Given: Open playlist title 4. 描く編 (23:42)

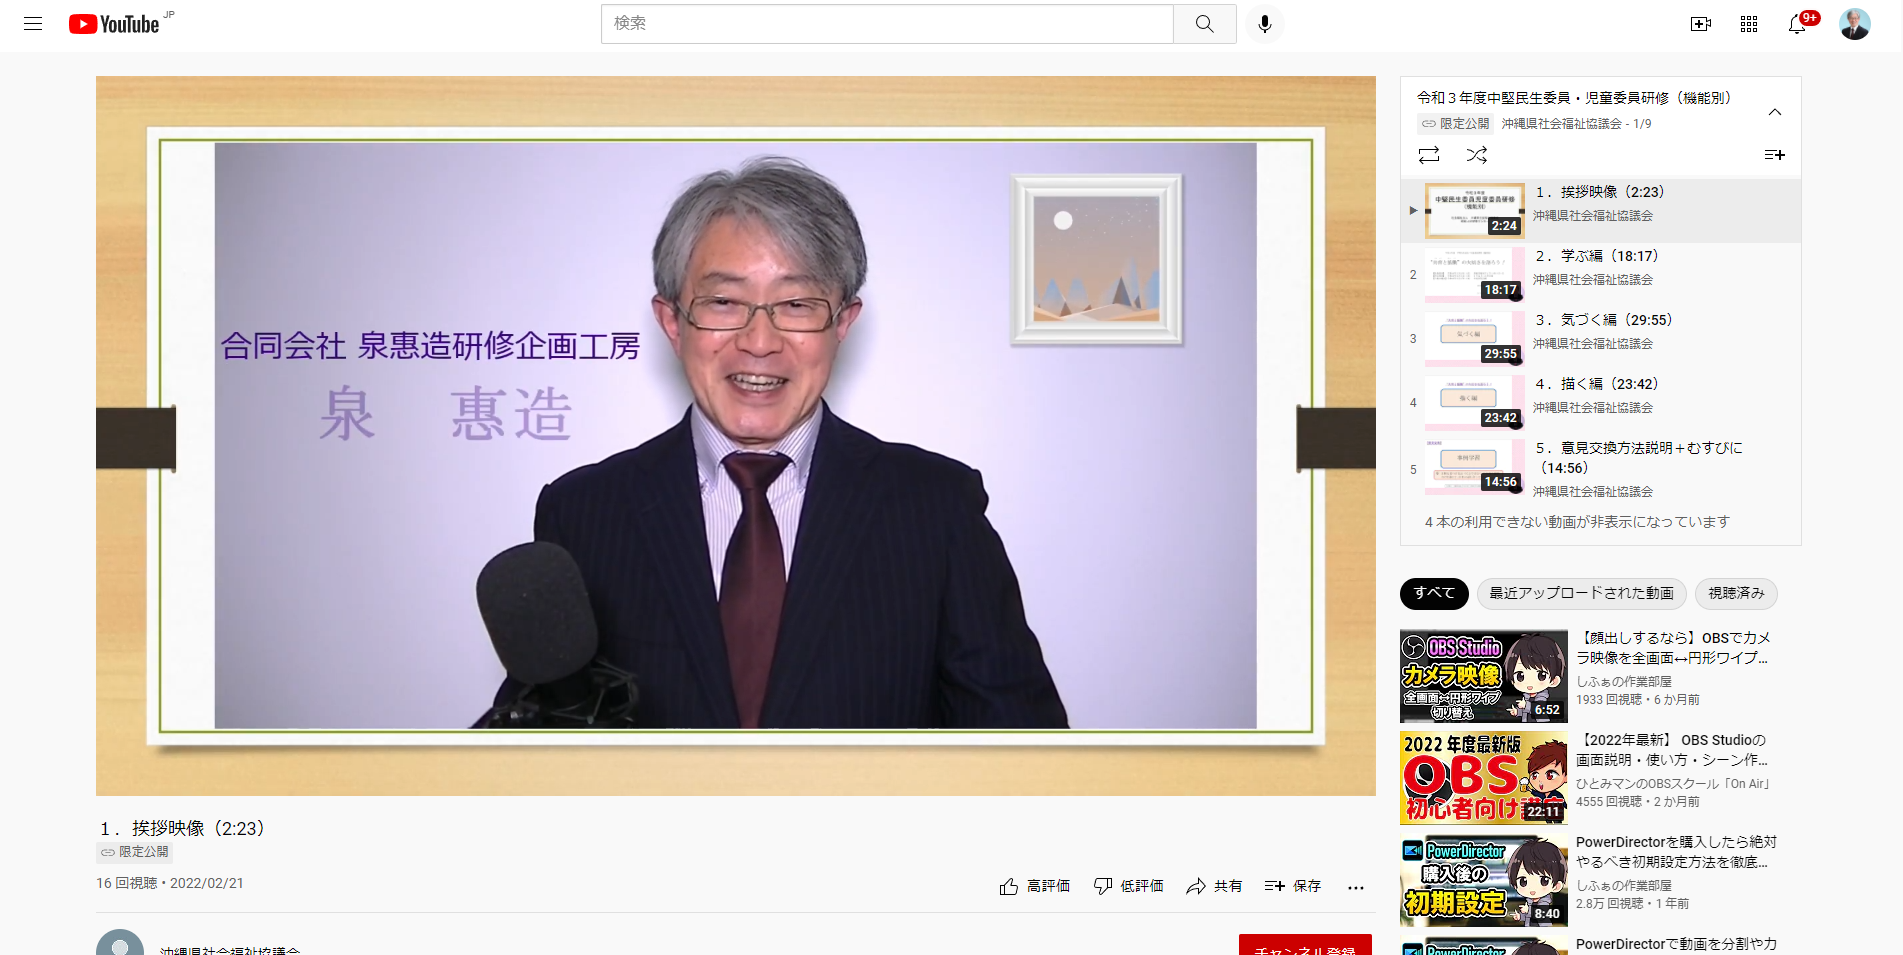Looking at the screenshot, I should [1597, 384].
